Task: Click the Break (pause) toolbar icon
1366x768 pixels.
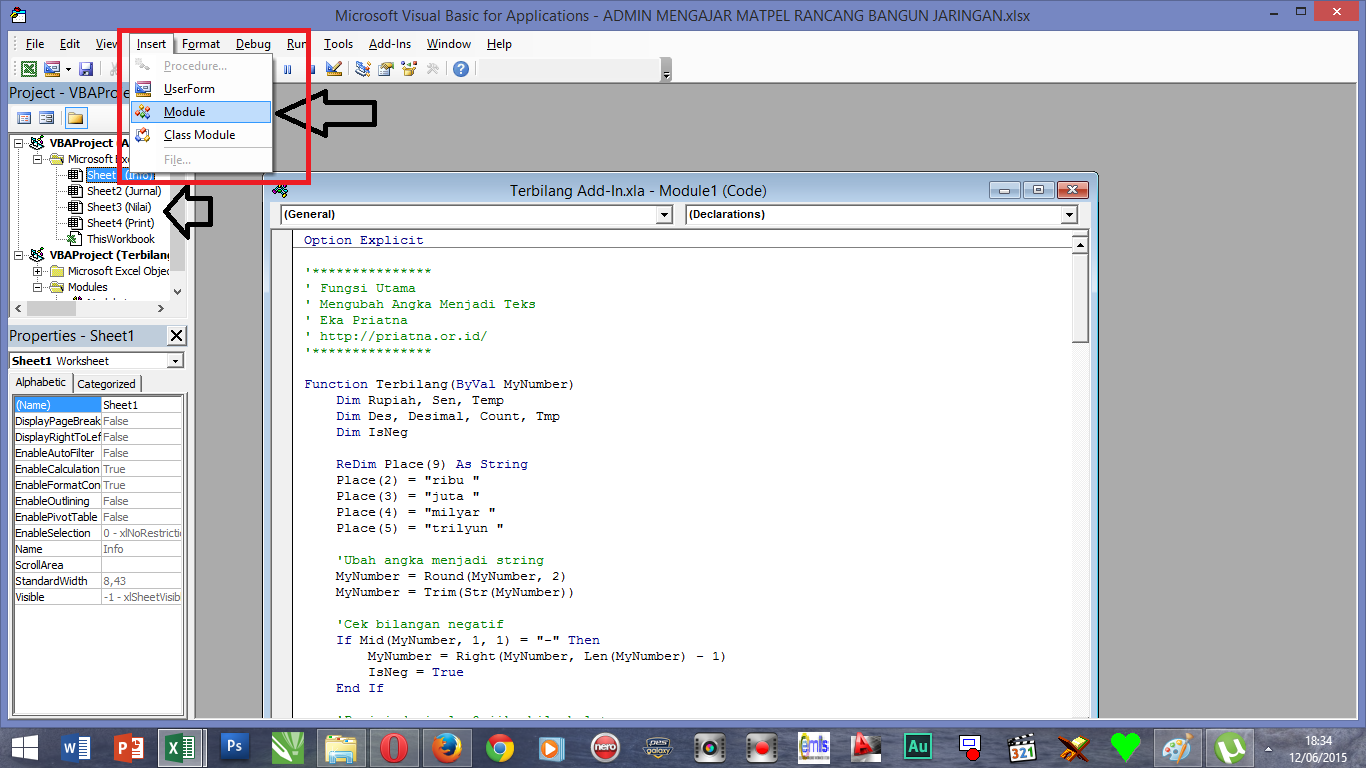Action: [288, 69]
